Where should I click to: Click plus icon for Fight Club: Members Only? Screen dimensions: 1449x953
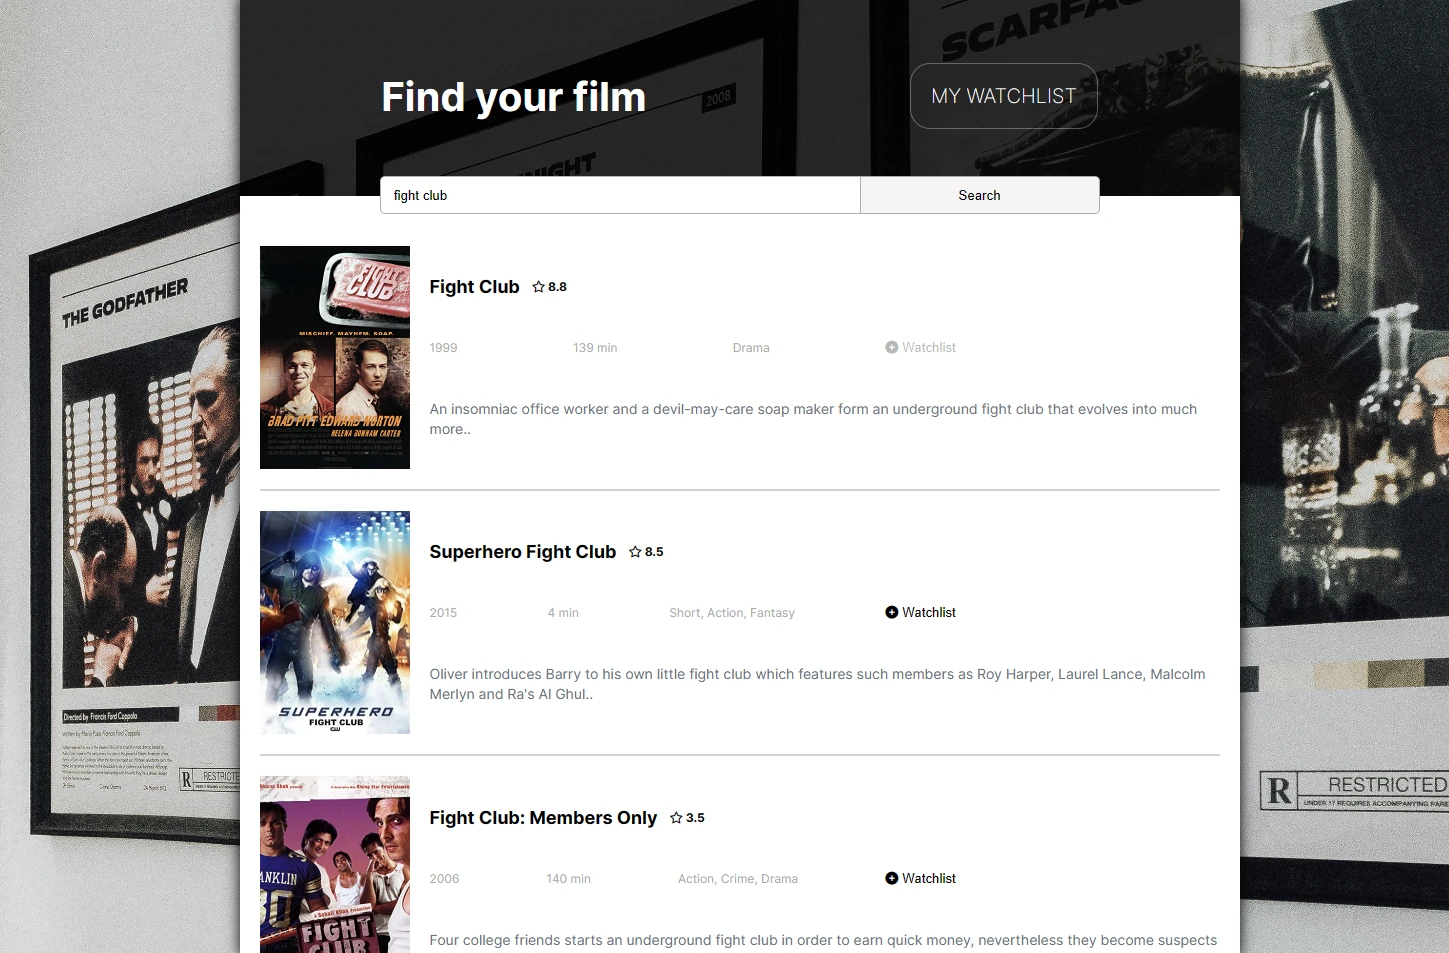(x=891, y=878)
